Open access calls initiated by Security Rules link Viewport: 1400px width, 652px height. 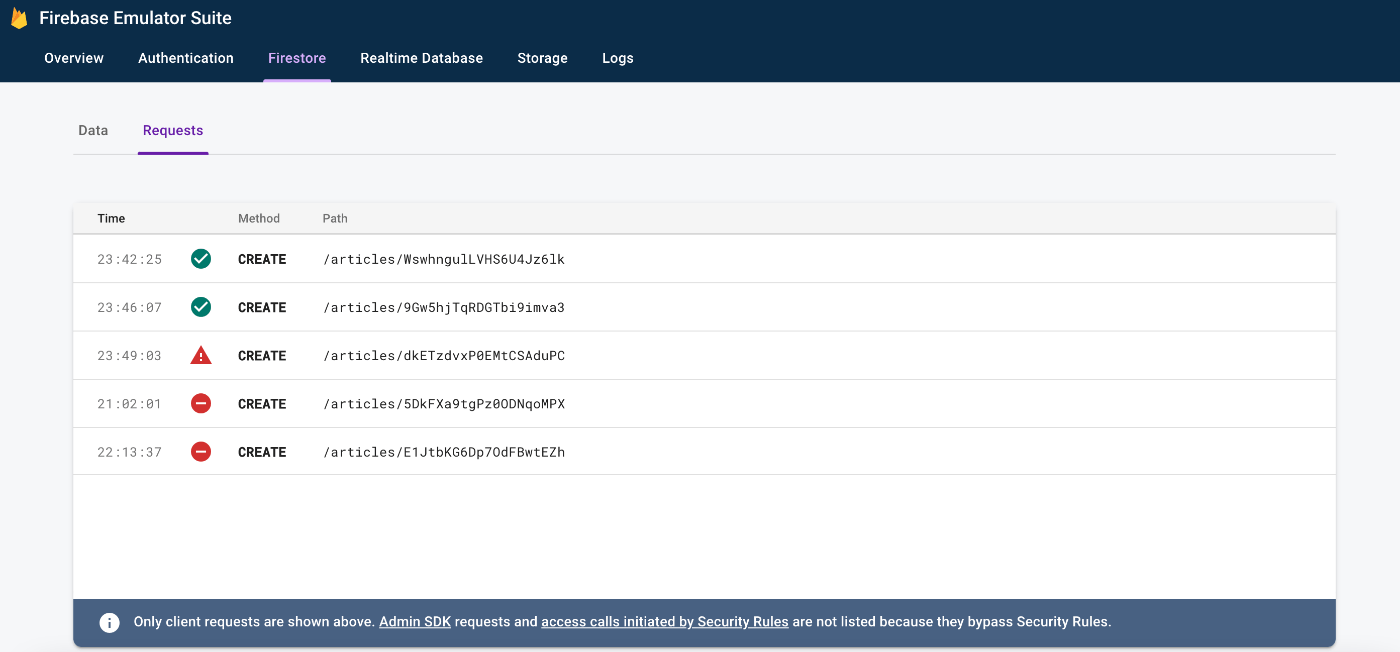tap(665, 622)
